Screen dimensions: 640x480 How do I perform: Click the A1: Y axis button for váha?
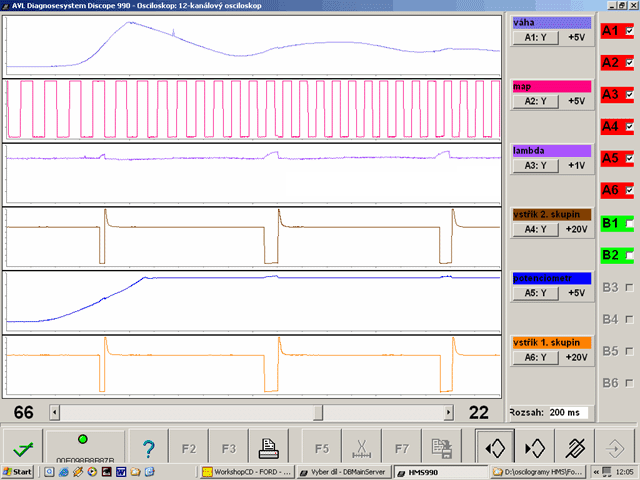pyautogui.click(x=536, y=38)
